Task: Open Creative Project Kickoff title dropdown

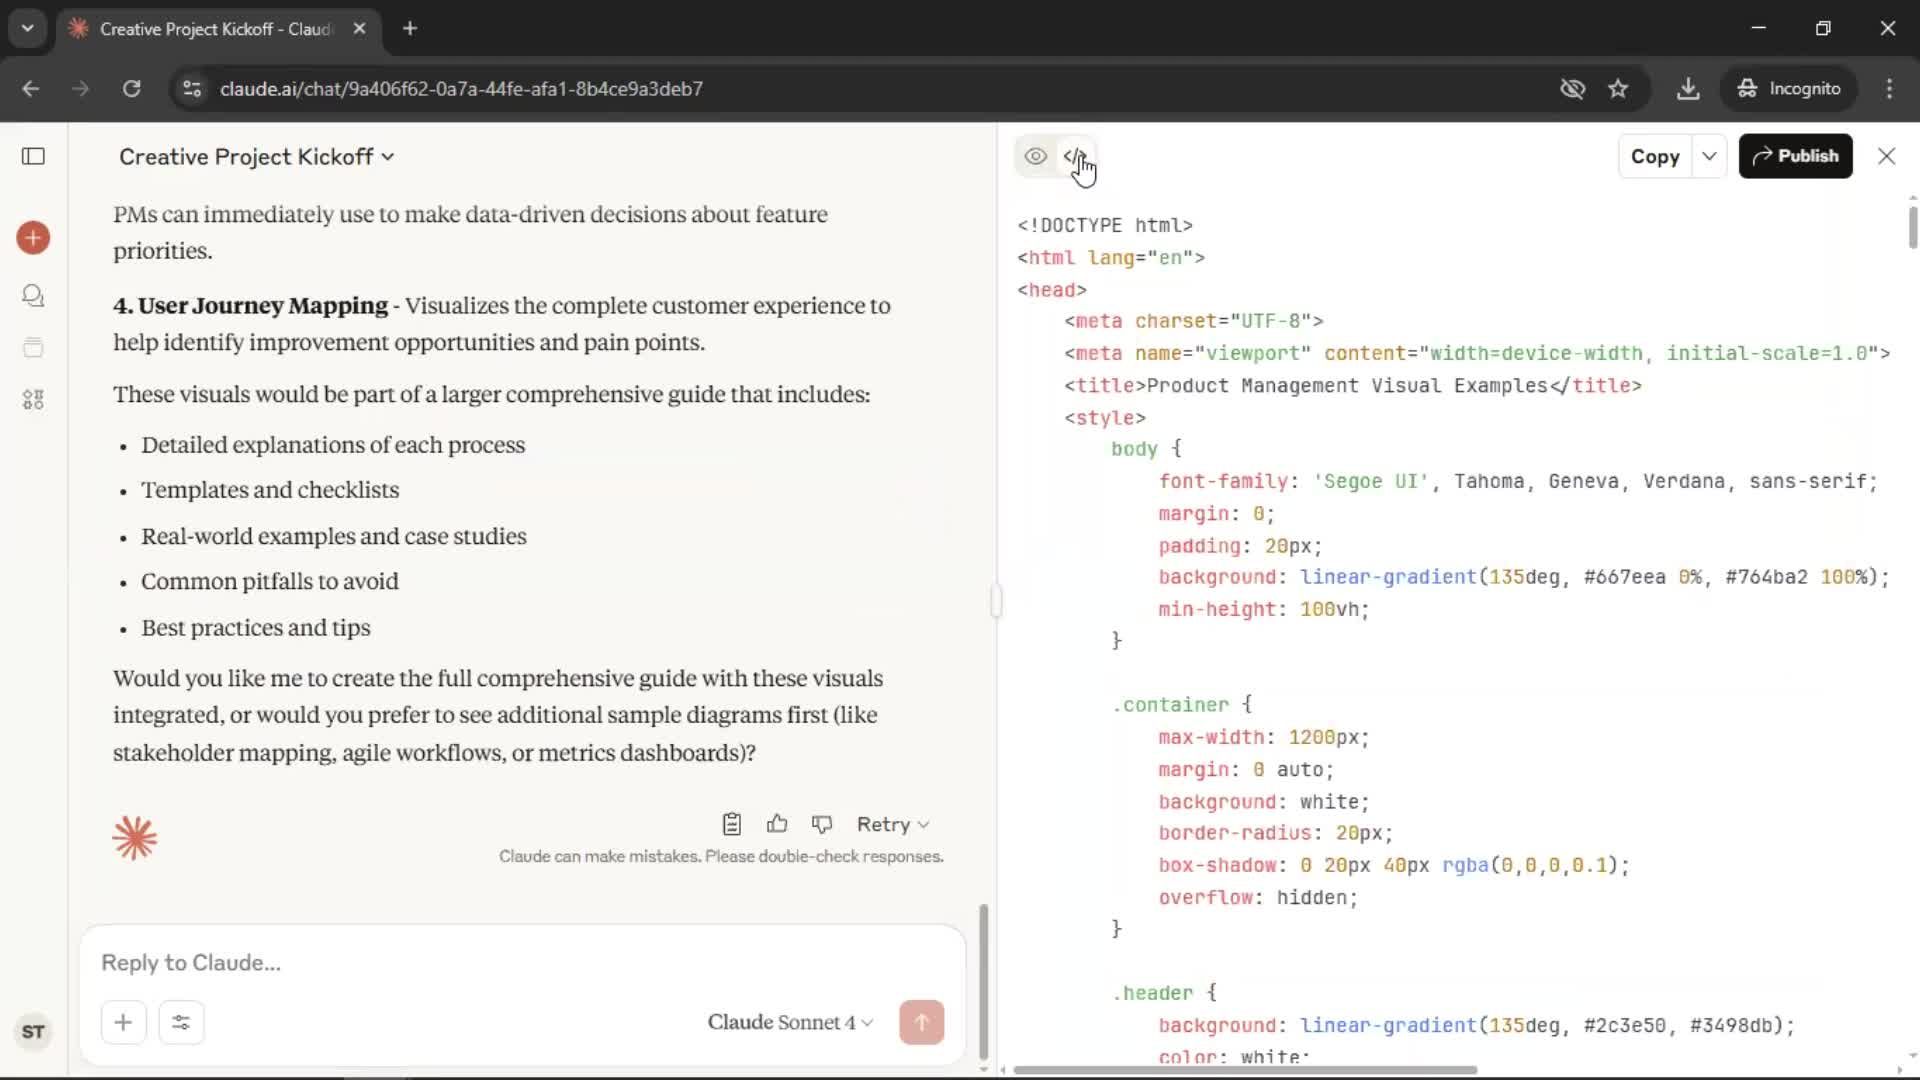Action: click(x=256, y=157)
